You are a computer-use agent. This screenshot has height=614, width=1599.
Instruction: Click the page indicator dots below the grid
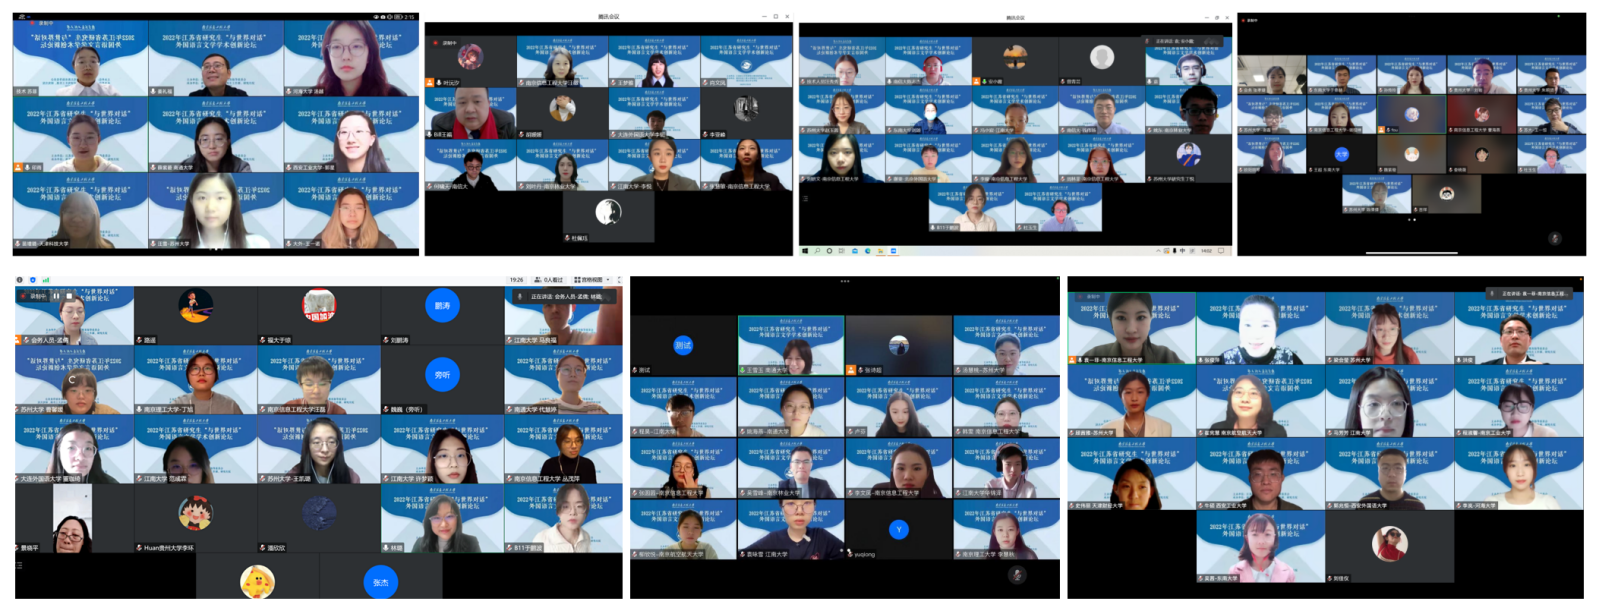1412,219
